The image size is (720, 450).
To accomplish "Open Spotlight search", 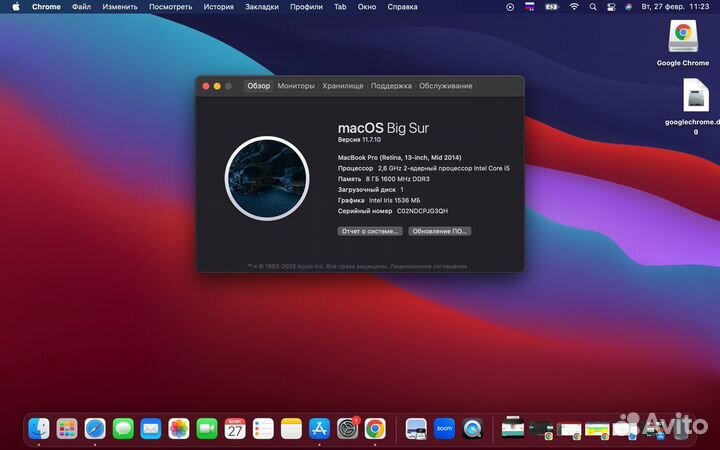I will 593,7.
